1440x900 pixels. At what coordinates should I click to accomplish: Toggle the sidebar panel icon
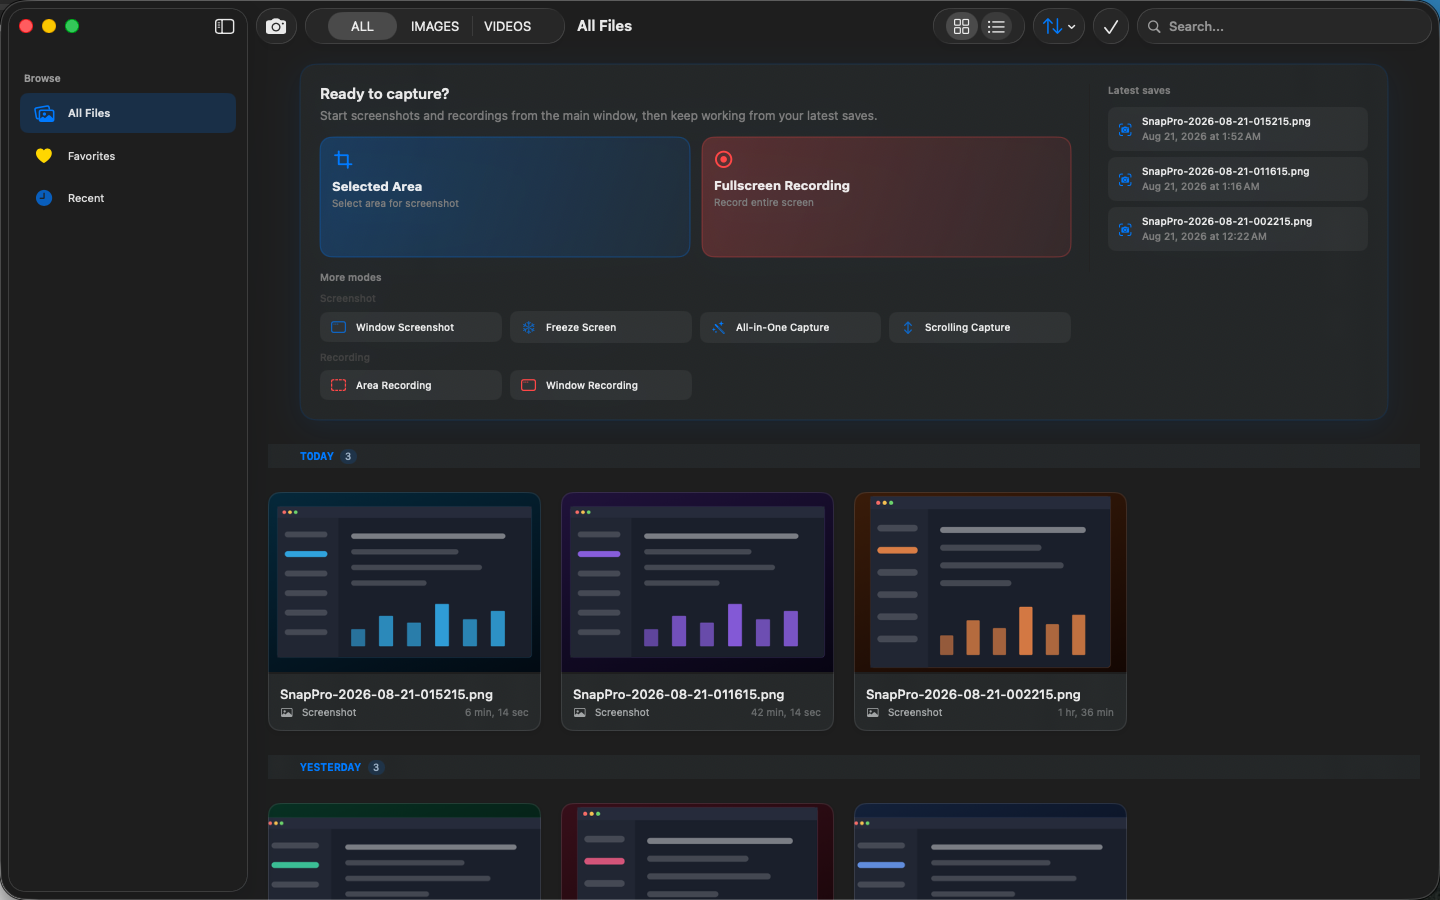pyautogui.click(x=224, y=27)
